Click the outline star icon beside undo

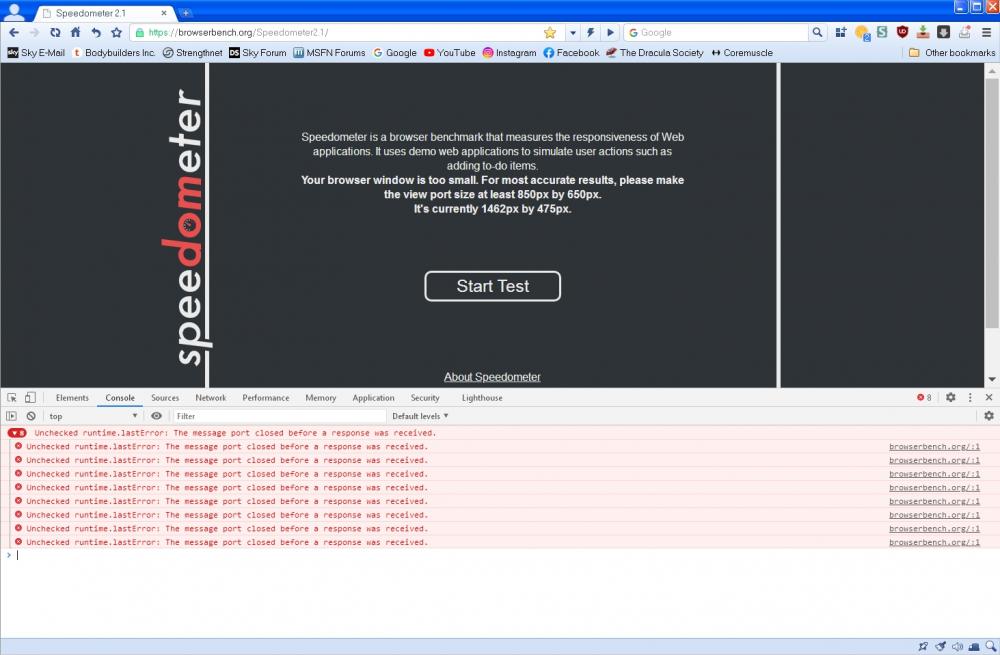pos(116,33)
